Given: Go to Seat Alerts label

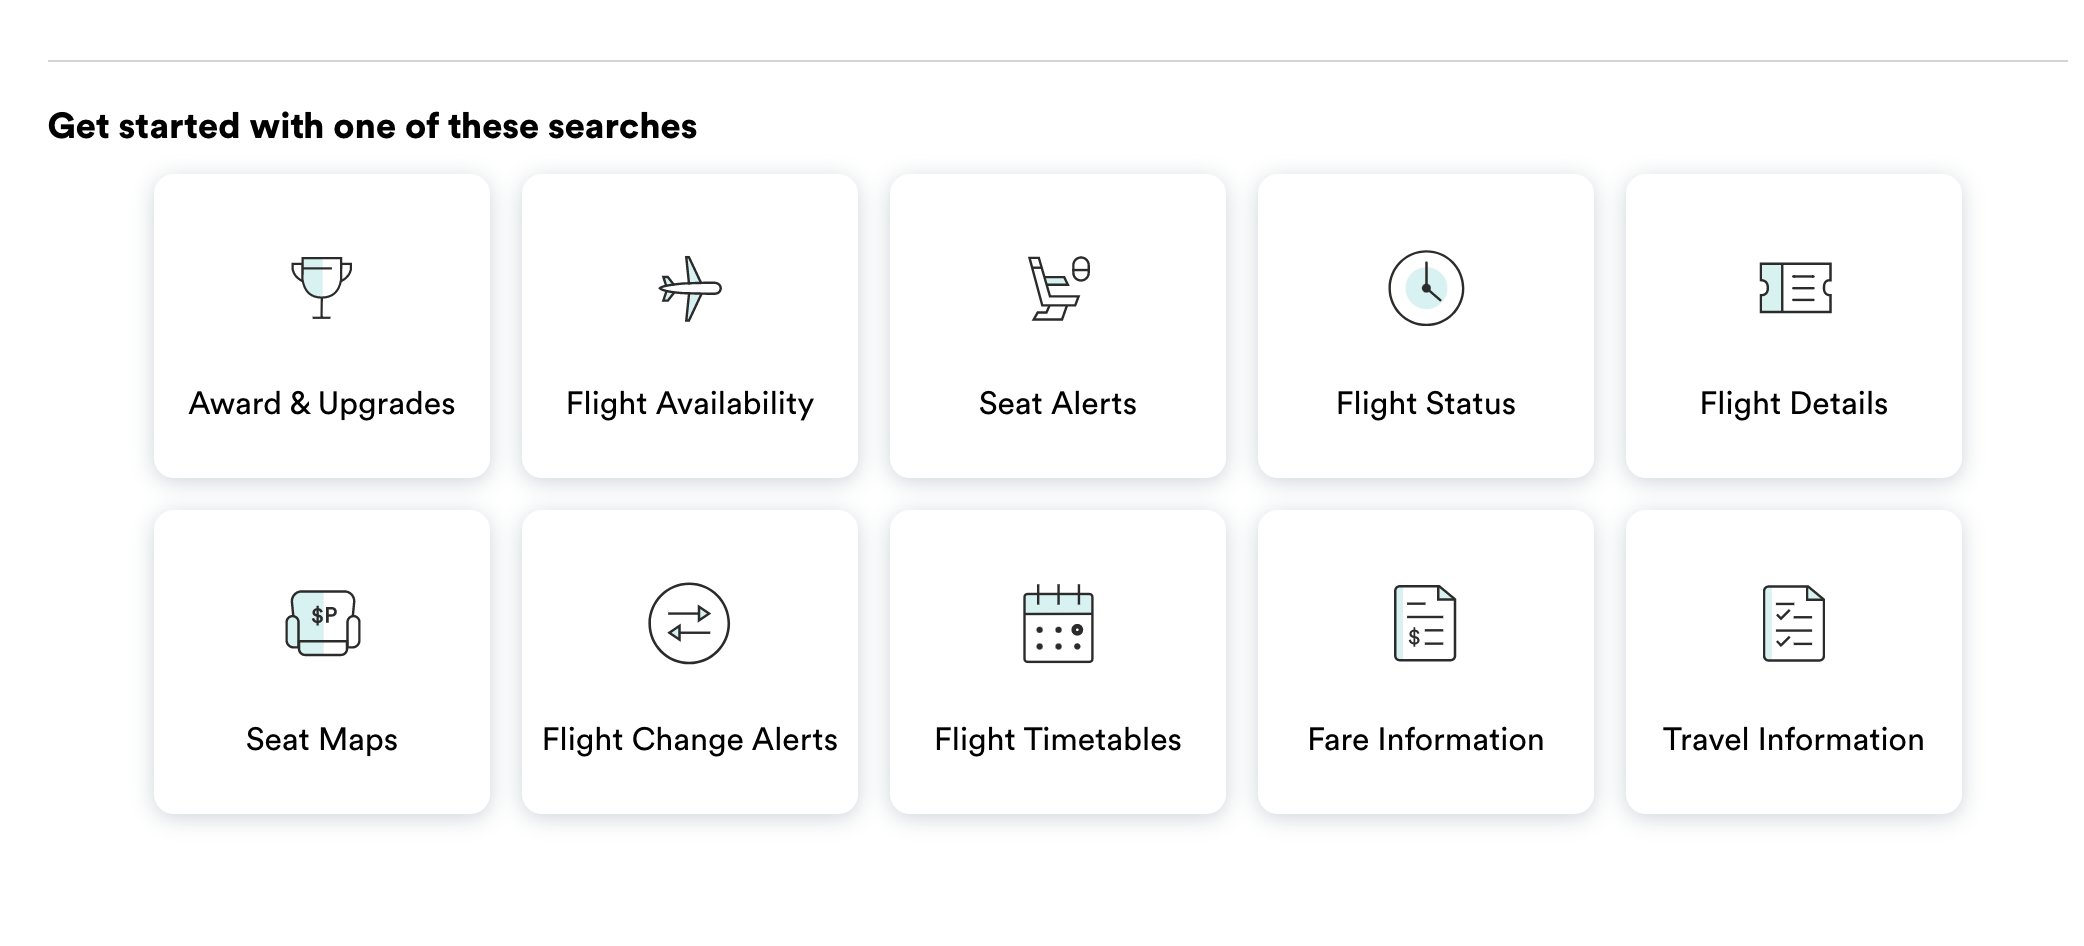Looking at the screenshot, I should [x=1058, y=403].
